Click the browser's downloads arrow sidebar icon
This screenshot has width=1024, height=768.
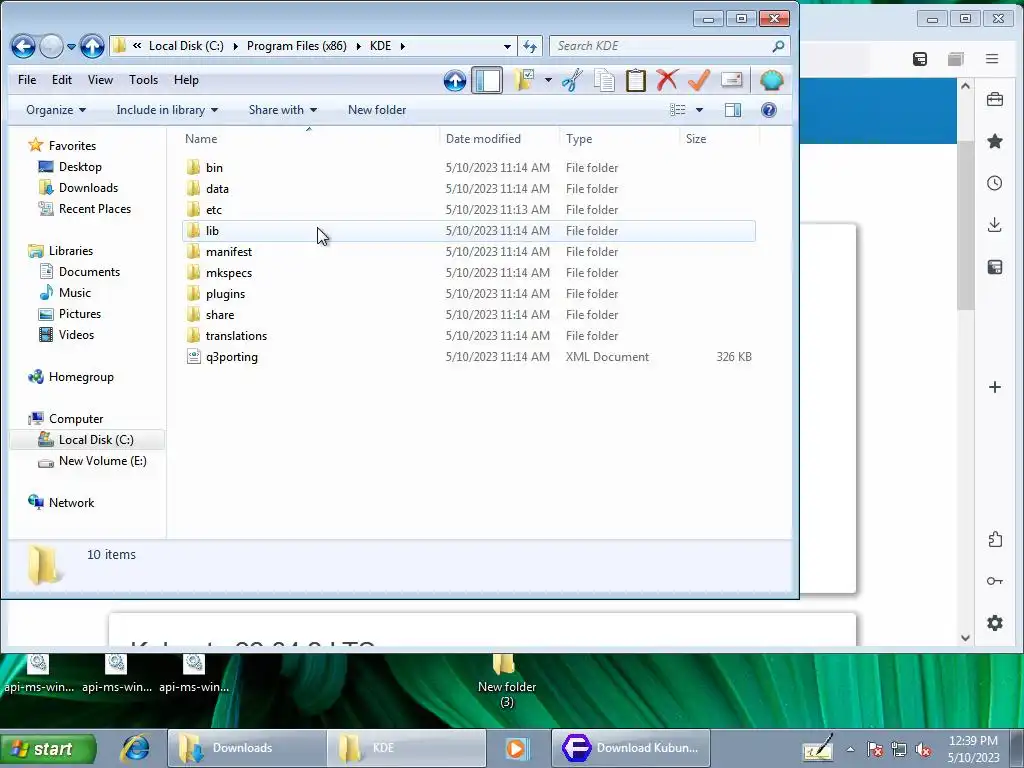tap(995, 225)
